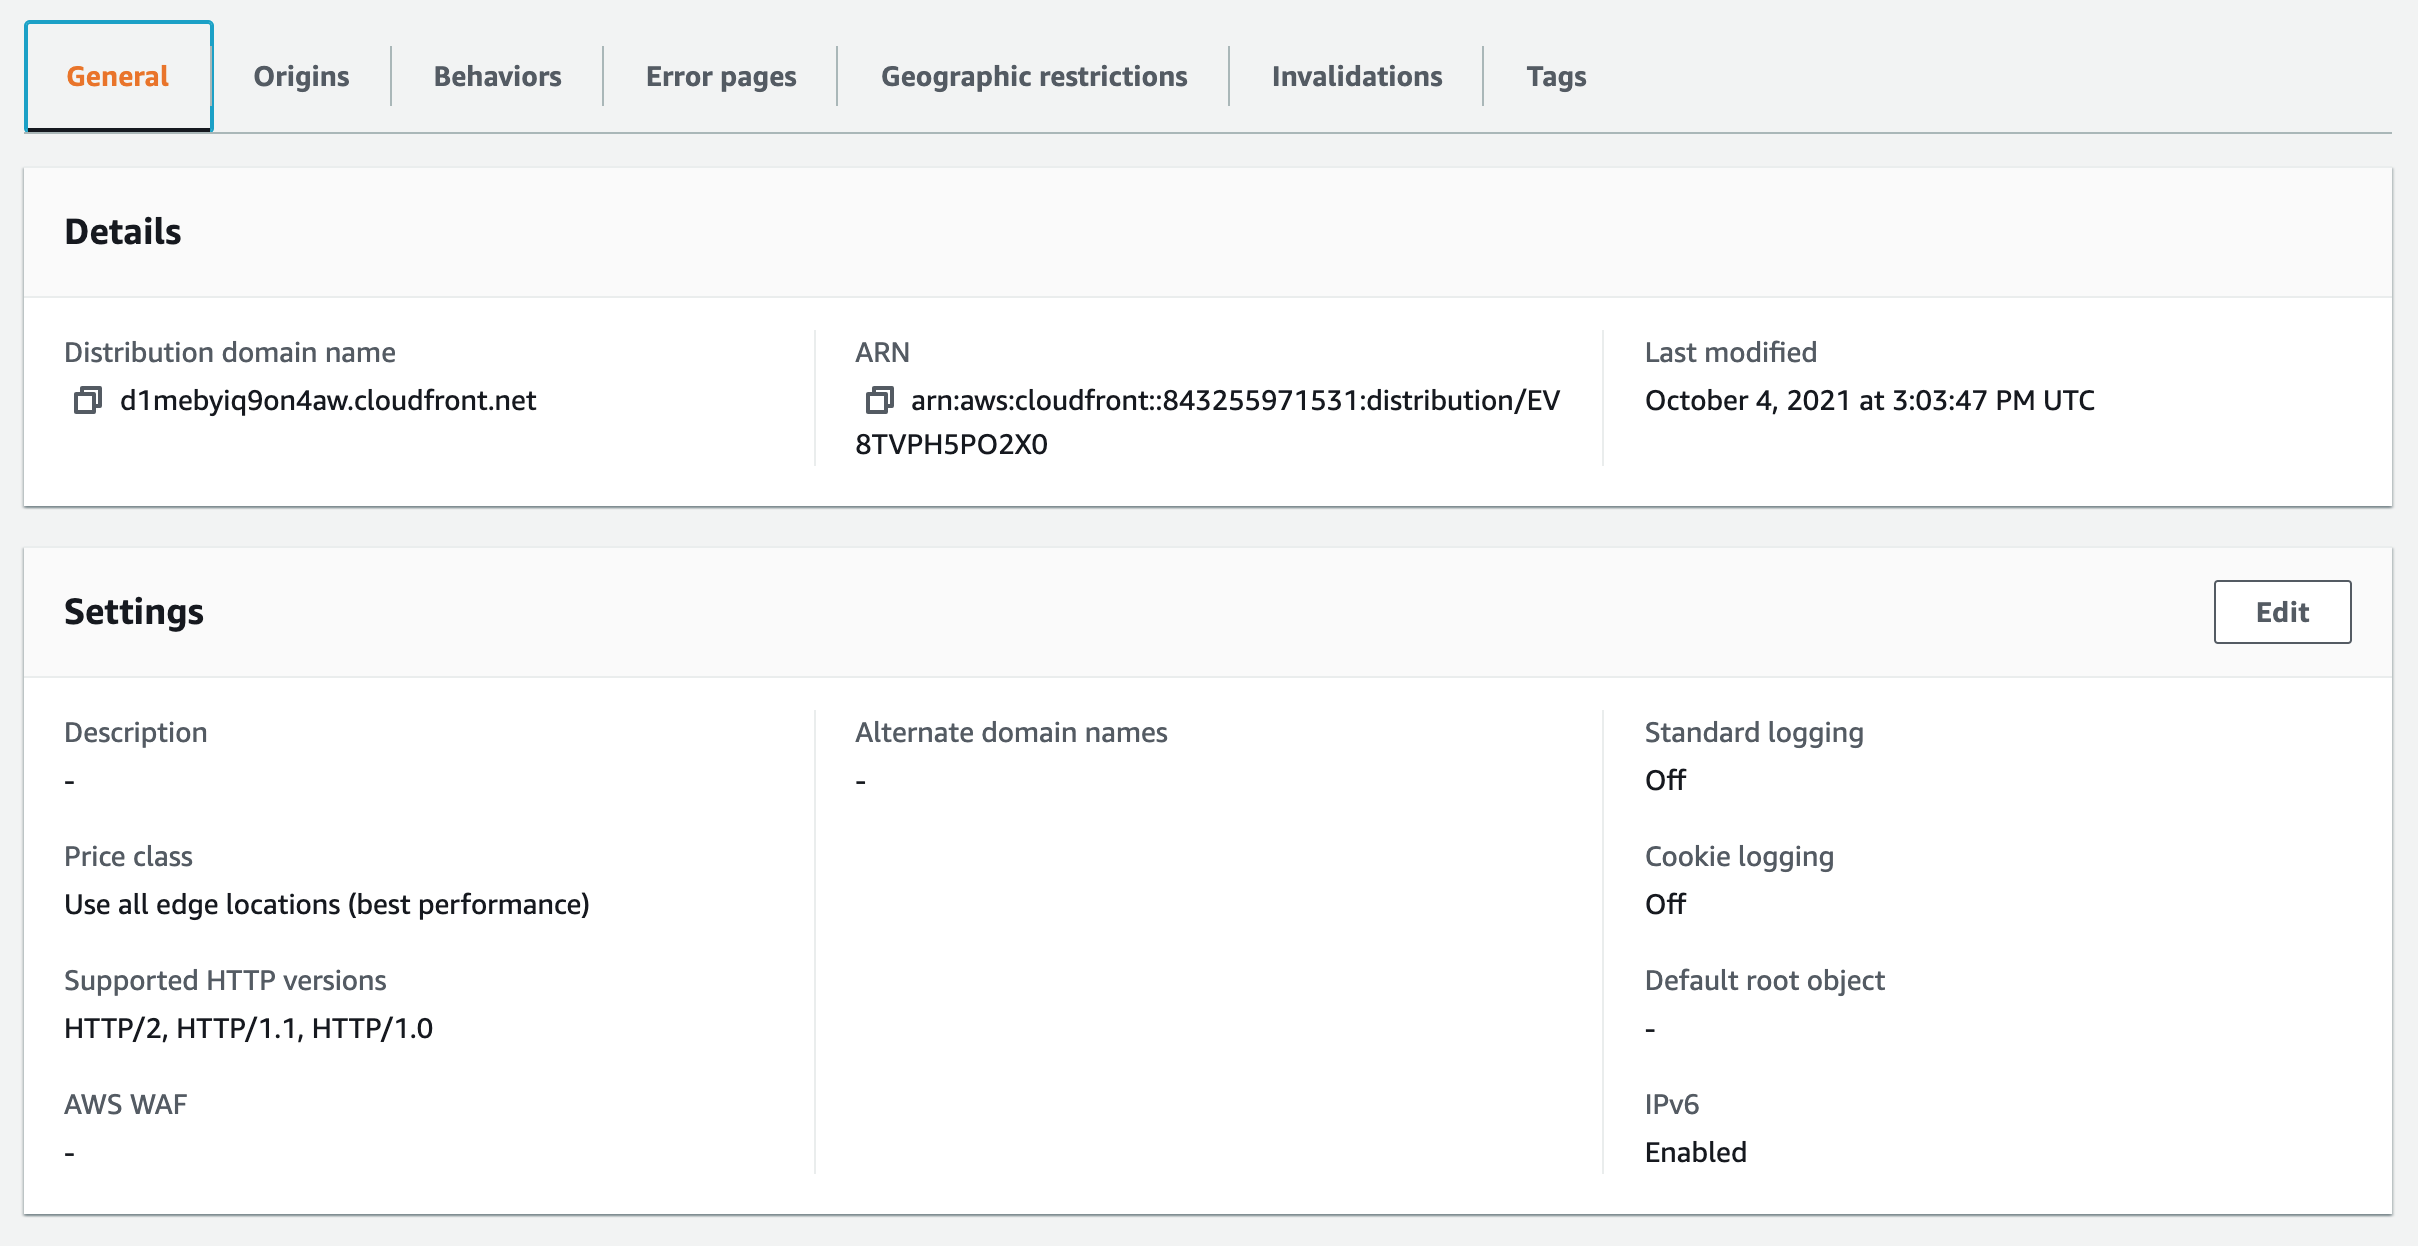Click Standard logging Off value
The width and height of the screenshot is (2418, 1246).
click(1665, 781)
